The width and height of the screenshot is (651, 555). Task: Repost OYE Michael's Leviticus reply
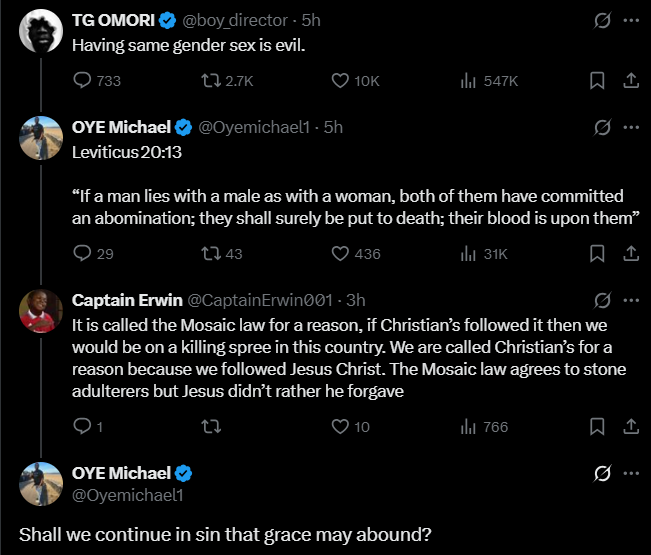212,254
